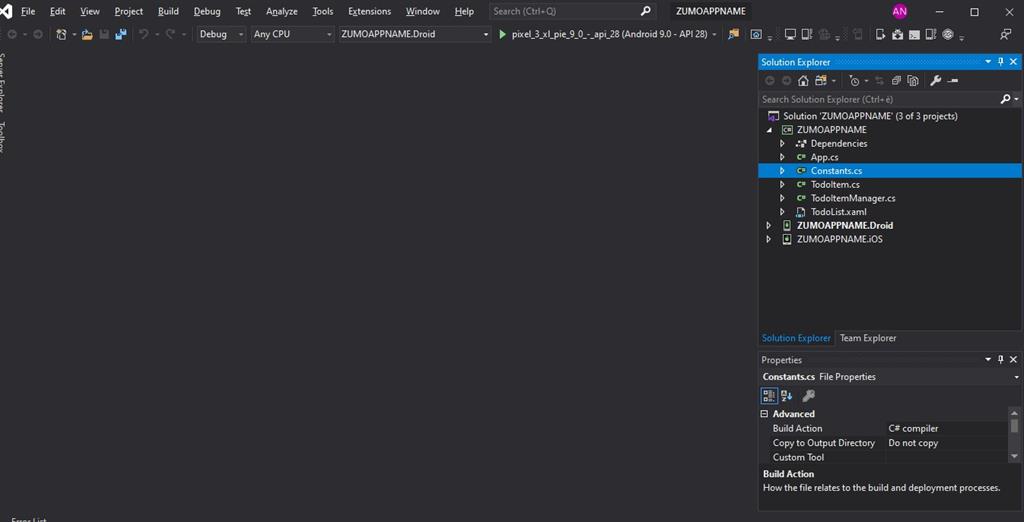This screenshot has width=1024, height=522.
Task: Click Preview Selected Items icon in Solution Explorer
Action: pos(953,80)
